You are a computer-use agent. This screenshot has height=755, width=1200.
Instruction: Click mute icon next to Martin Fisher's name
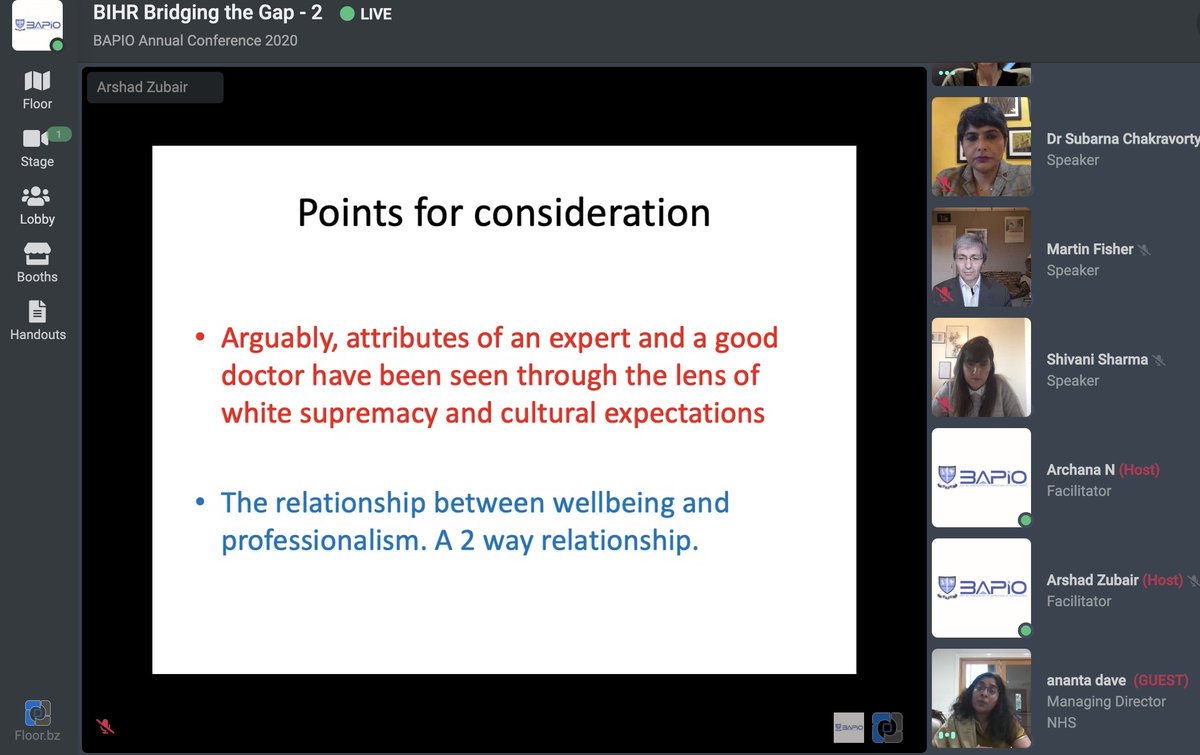[1144, 250]
